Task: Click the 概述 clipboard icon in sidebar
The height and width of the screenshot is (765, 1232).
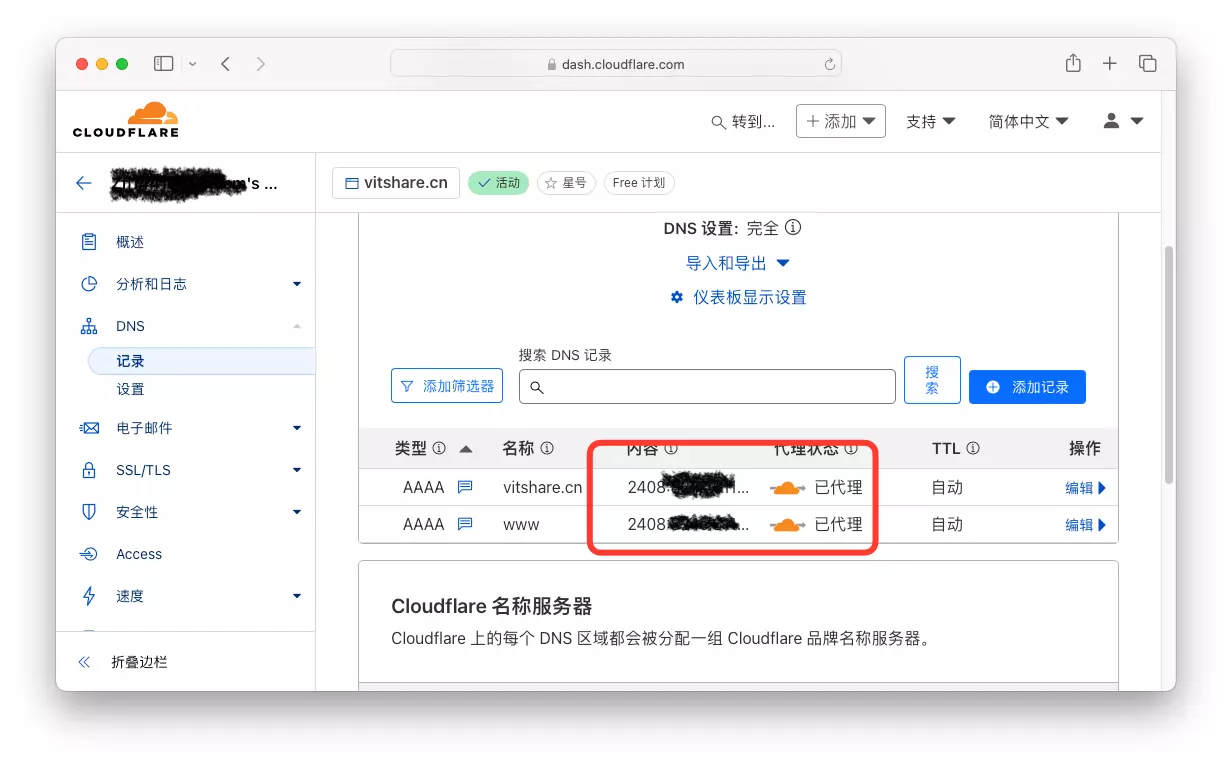Action: [x=89, y=242]
